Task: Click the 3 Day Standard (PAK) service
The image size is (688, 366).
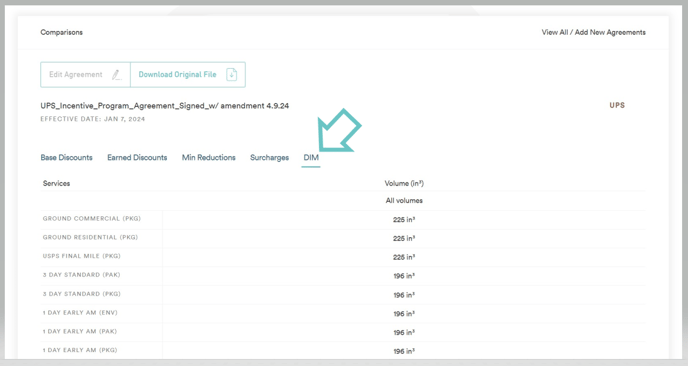Action: coord(82,275)
